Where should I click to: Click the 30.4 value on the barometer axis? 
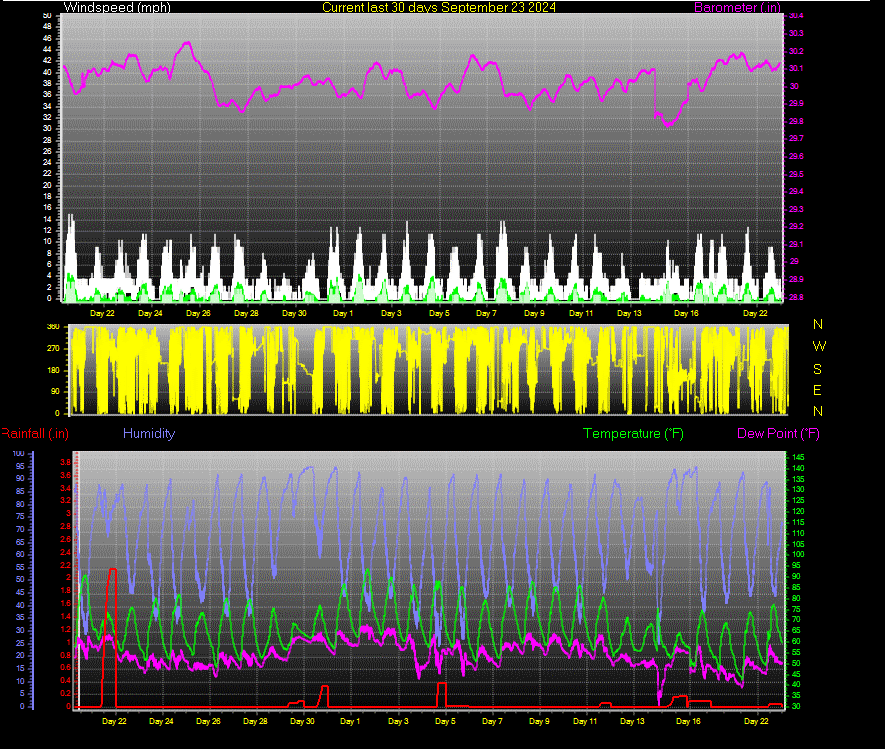(x=796, y=16)
